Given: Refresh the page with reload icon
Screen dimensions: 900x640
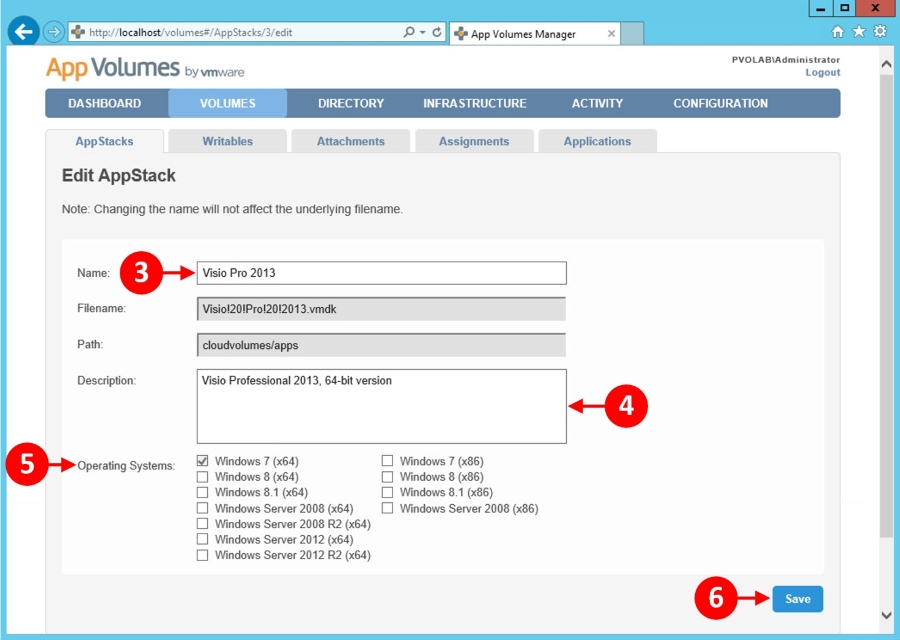Looking at the screenshot, I should 437,32.
